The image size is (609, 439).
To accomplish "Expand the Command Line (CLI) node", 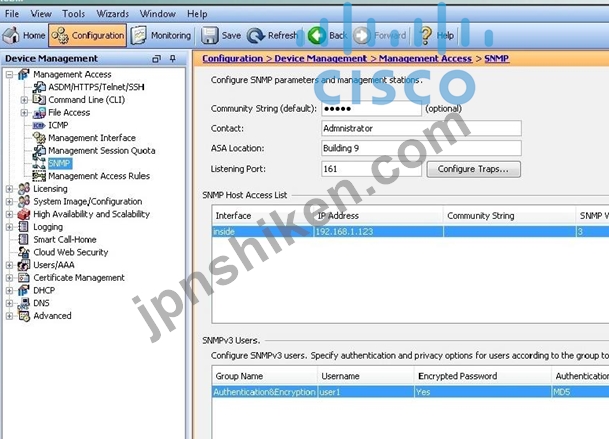I will coord(24,100).
